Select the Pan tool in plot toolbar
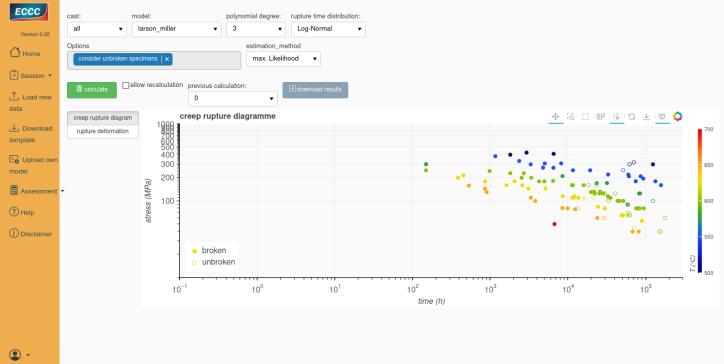724x364 pixels. tap(555, 117)
